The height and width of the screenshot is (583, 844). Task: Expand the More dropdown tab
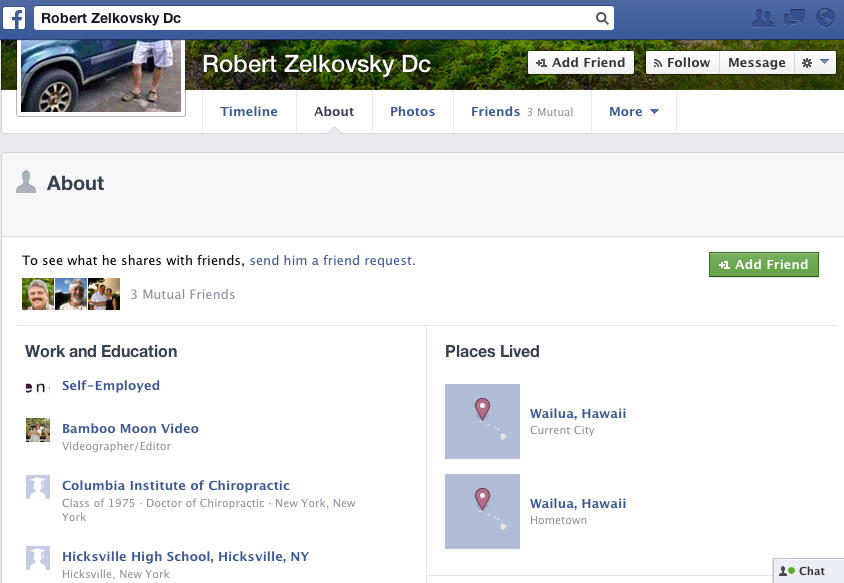tap(634, 112)
